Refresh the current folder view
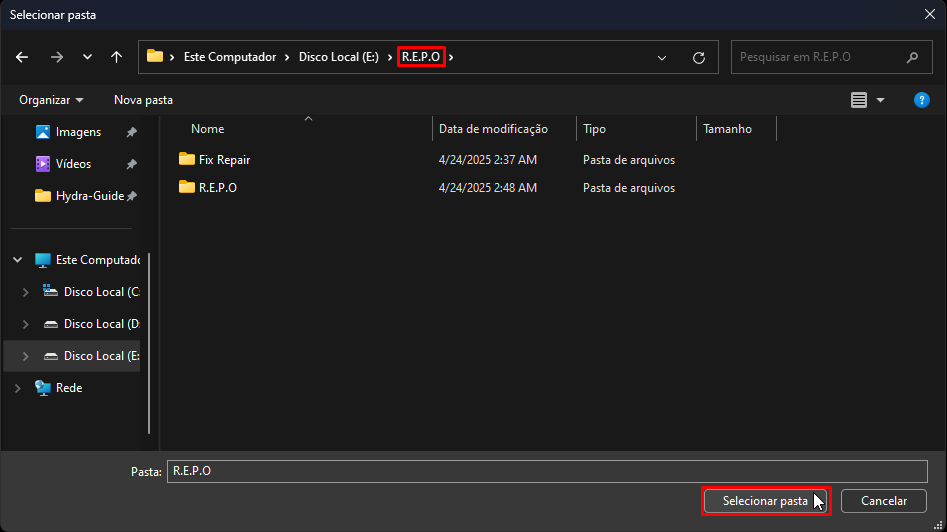Viewport: 947px width, 532px height. [x=699, y=57]
